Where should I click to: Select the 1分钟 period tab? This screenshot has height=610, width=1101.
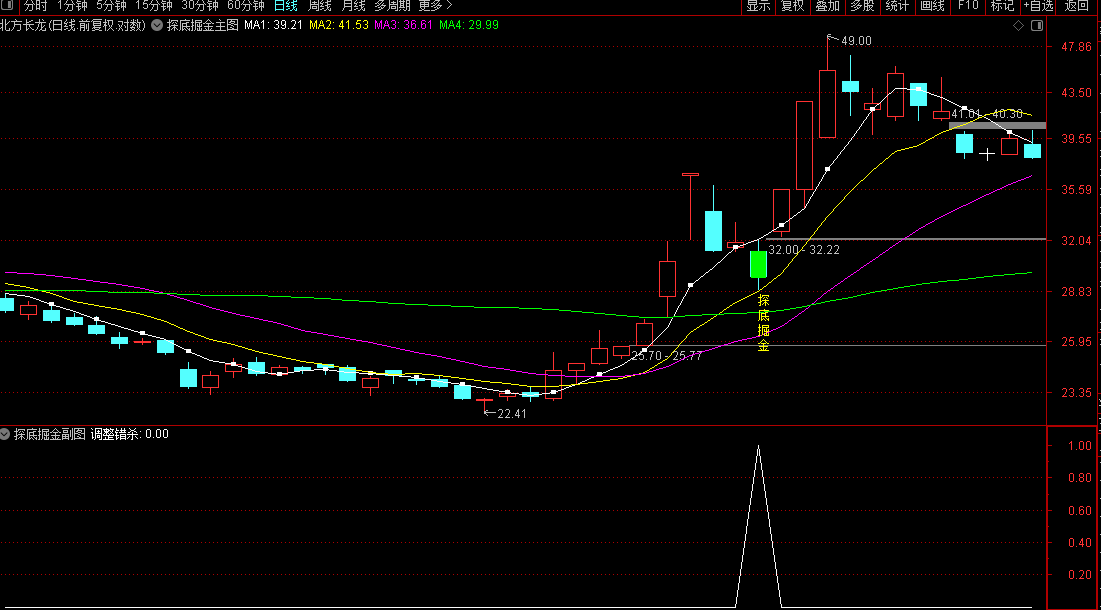point(72,6)
